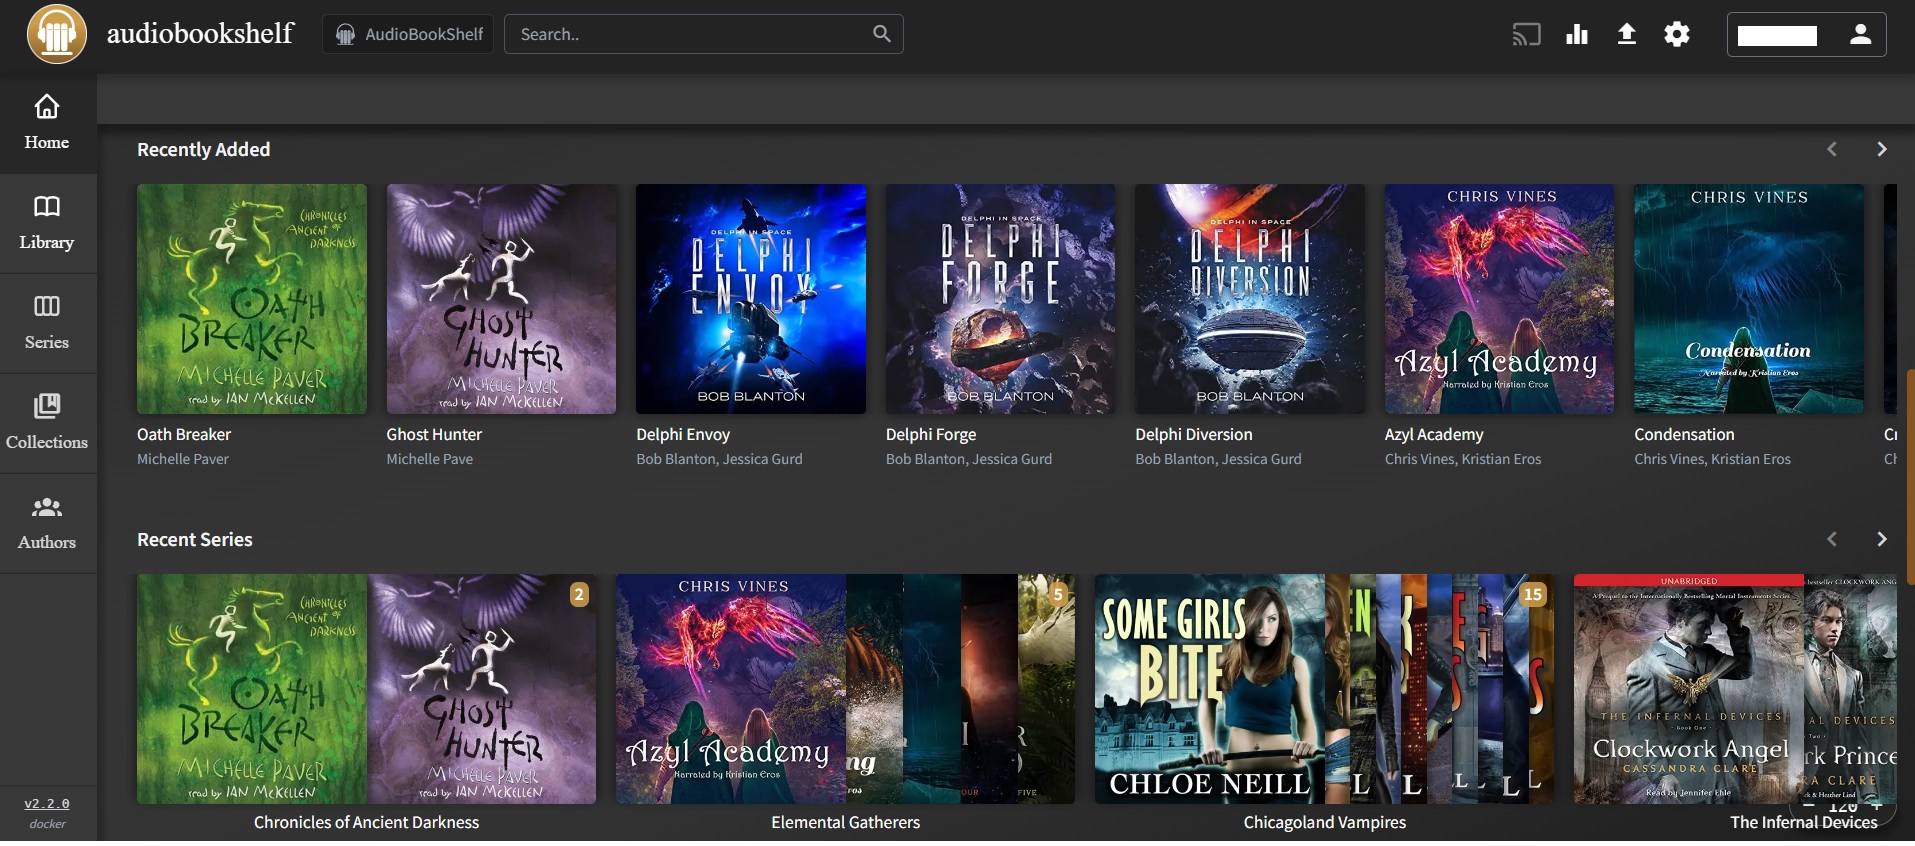
Task: Open the AudioBookShelf library selector
Action: (410, 34)
